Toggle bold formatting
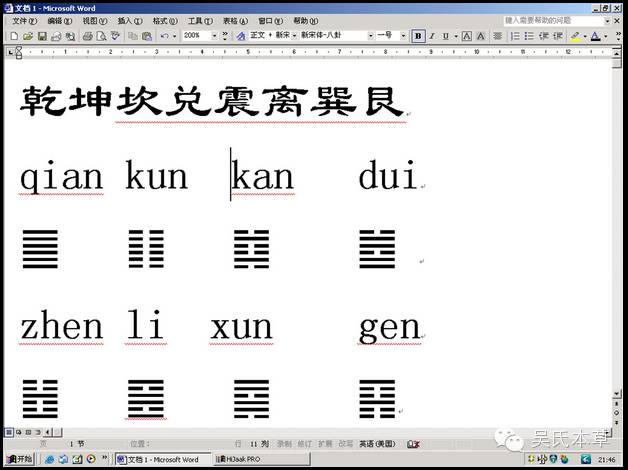This screenshot has height=470, width=628. coord(418,36)
